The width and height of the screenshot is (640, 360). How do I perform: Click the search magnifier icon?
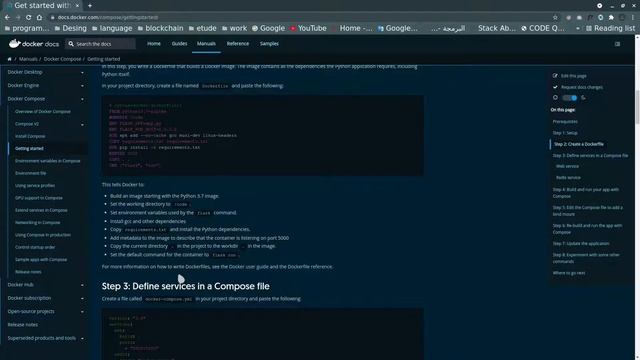tap(71, 44)
